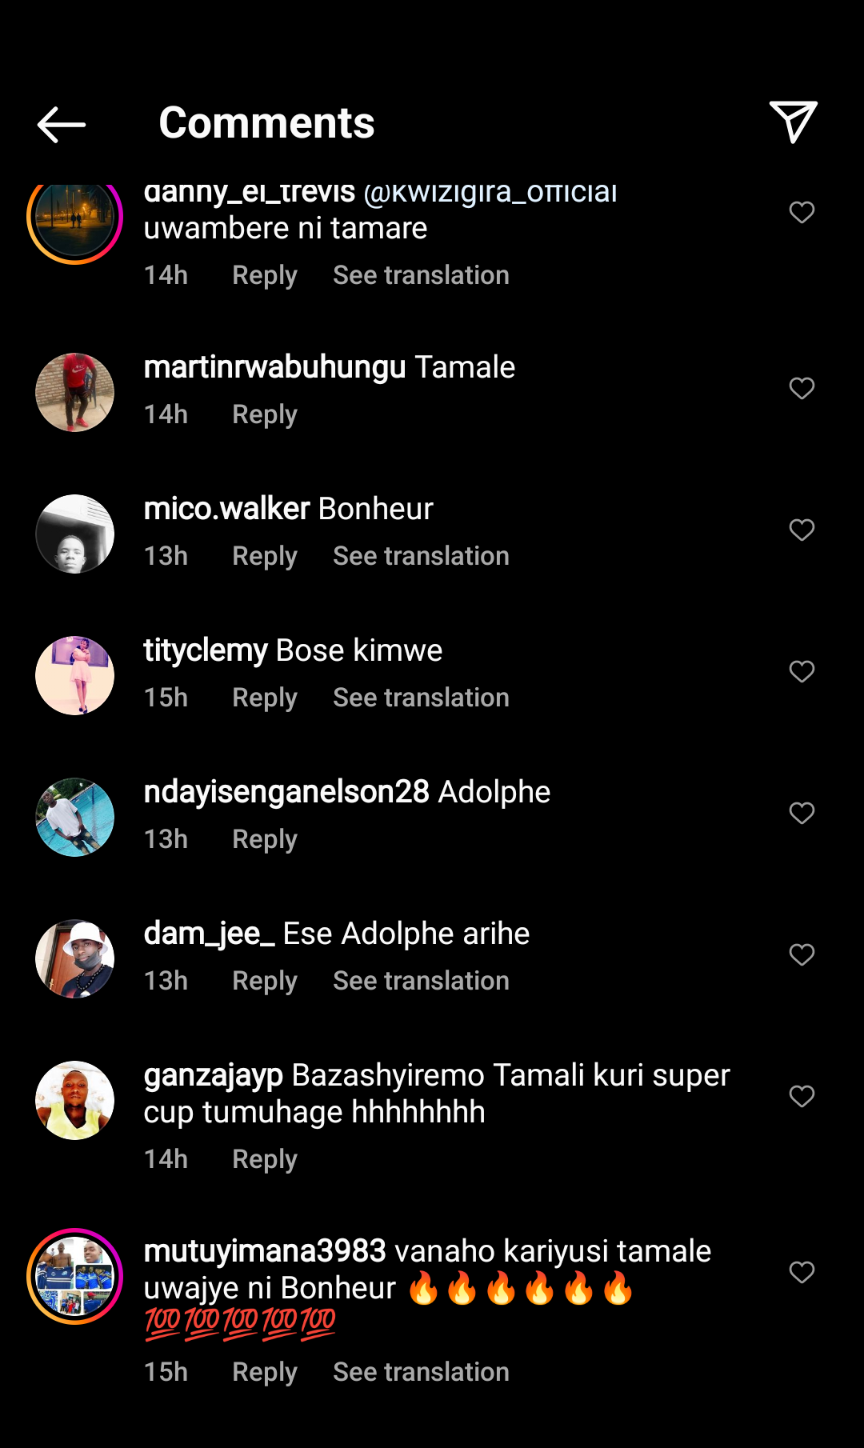Image resolution: width=864 pixels, height=1448 pixels.
Task: View mico.walker's profile picture
Action: click(75, 534)
